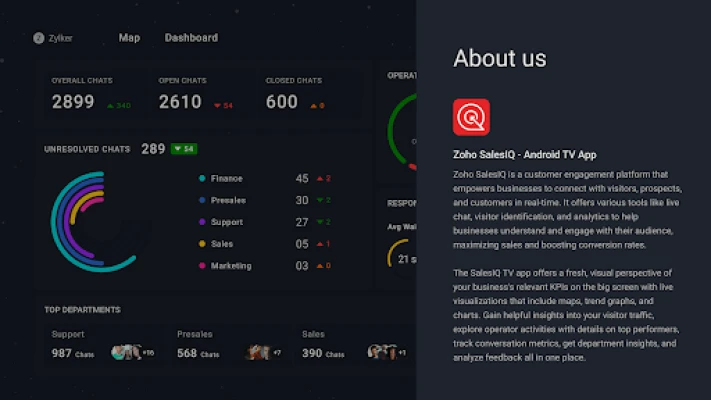Click the yellow Sales legend dot
The height and width of the screenshot is (400, 711).
[x=203, y=244]
